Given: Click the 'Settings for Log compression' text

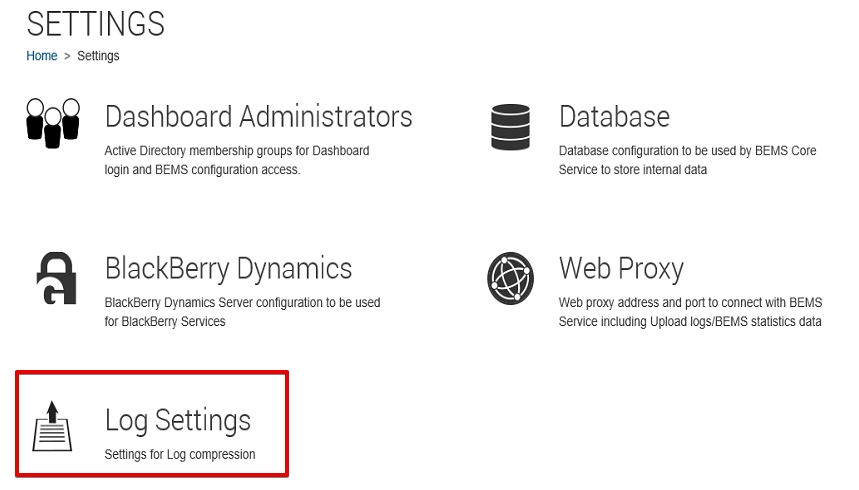Looking at the screenshot, I should pos(180,455).
